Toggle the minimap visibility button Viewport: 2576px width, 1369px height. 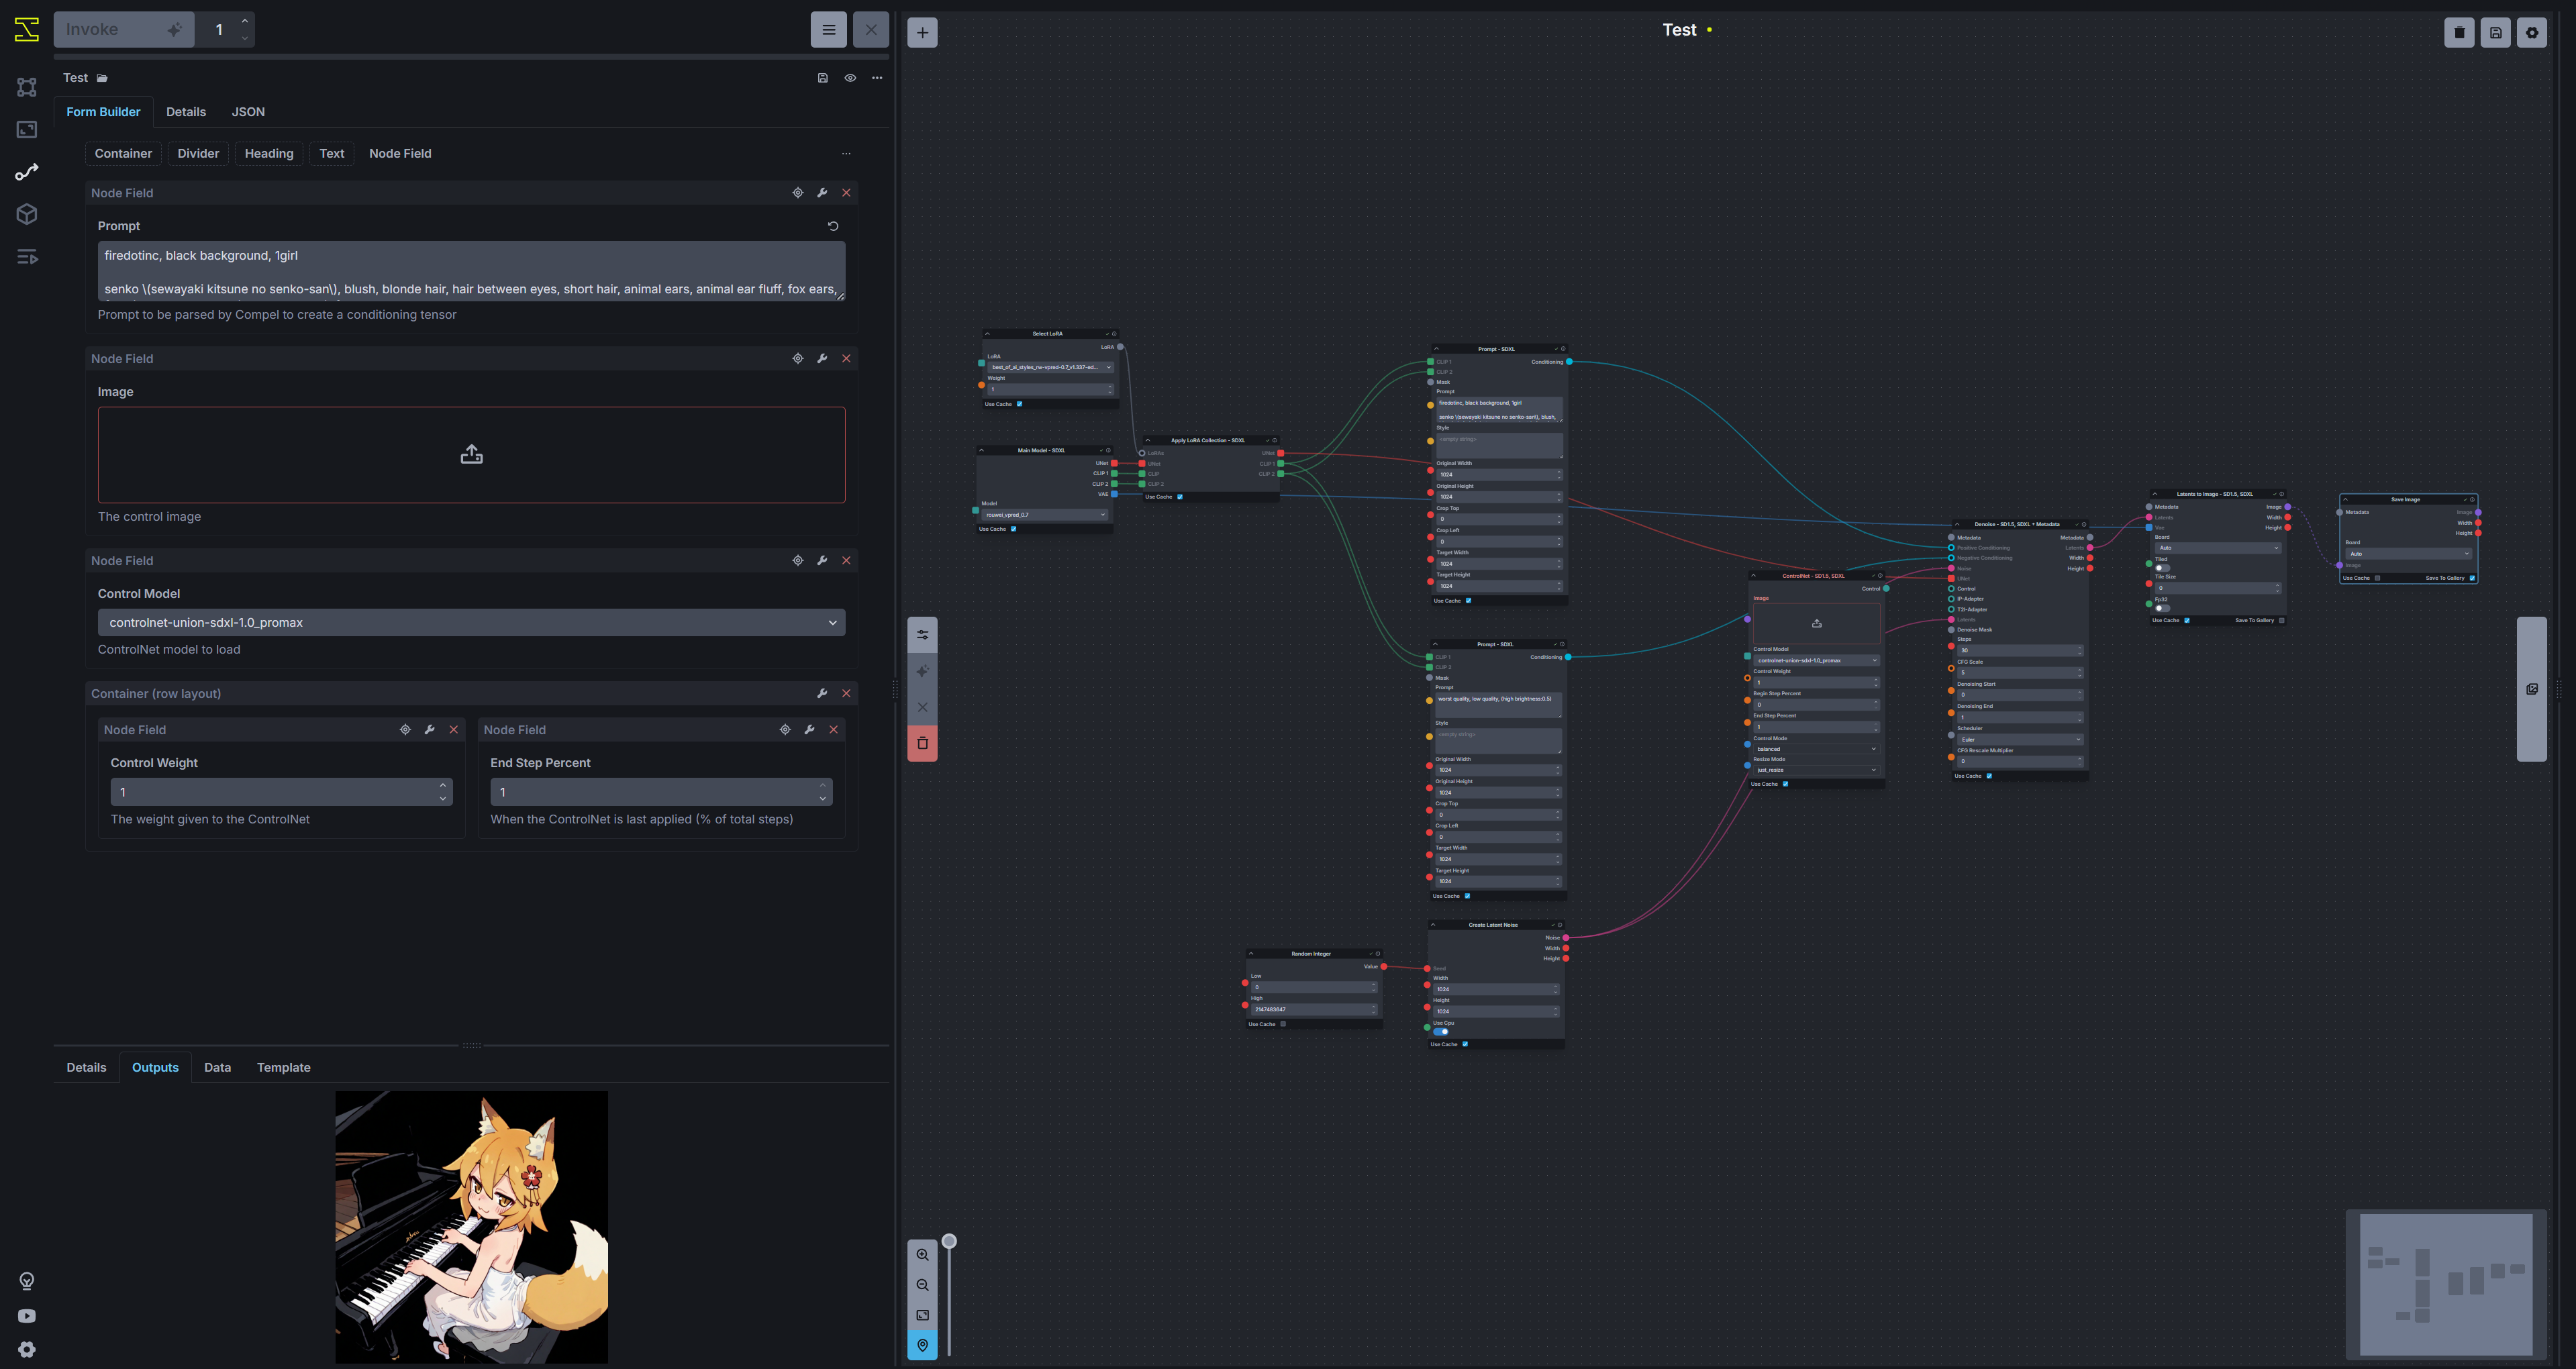[922, 1345]
